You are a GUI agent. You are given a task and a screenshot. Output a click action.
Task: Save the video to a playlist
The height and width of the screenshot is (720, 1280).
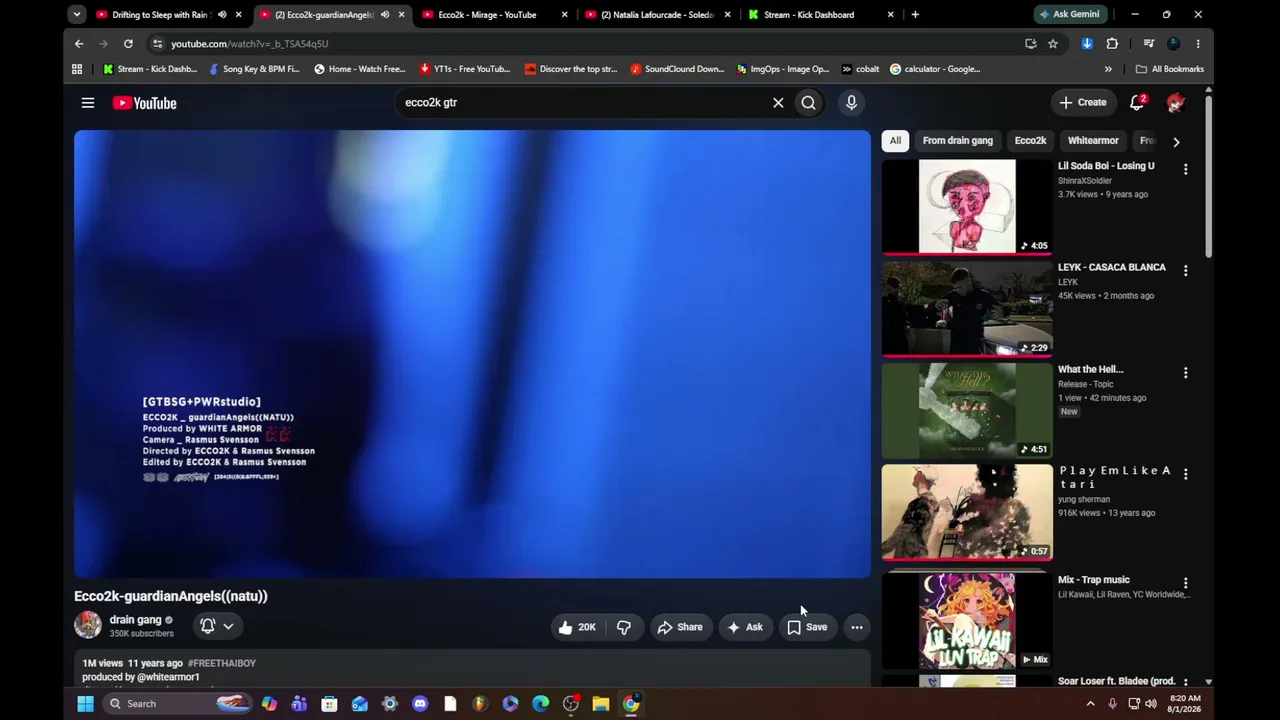coord(808,627)
